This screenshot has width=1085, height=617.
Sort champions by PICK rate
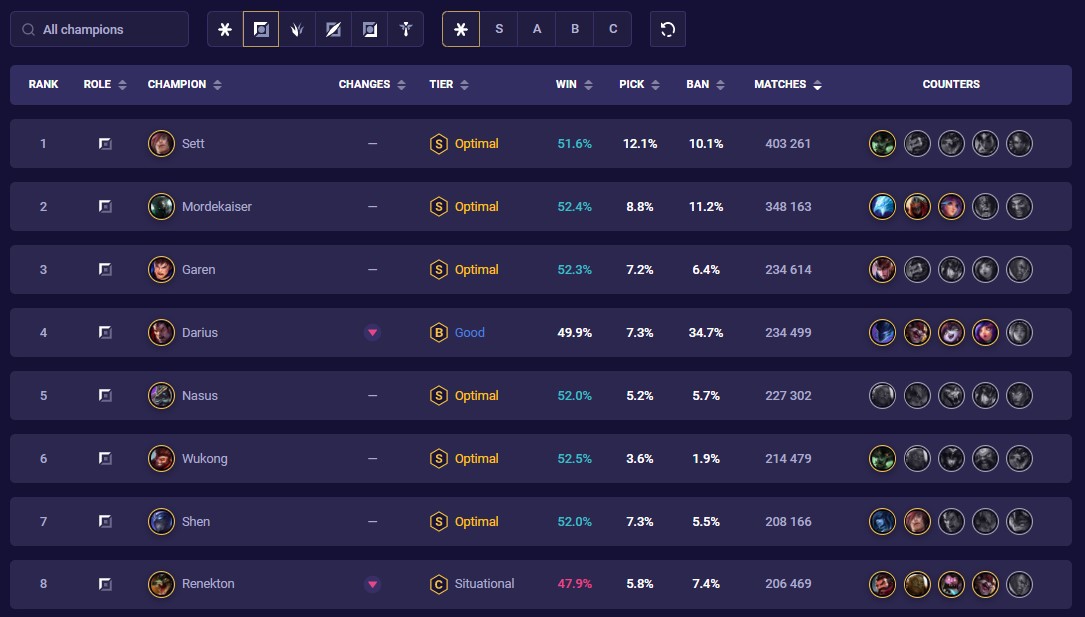[x=639, y=84]
